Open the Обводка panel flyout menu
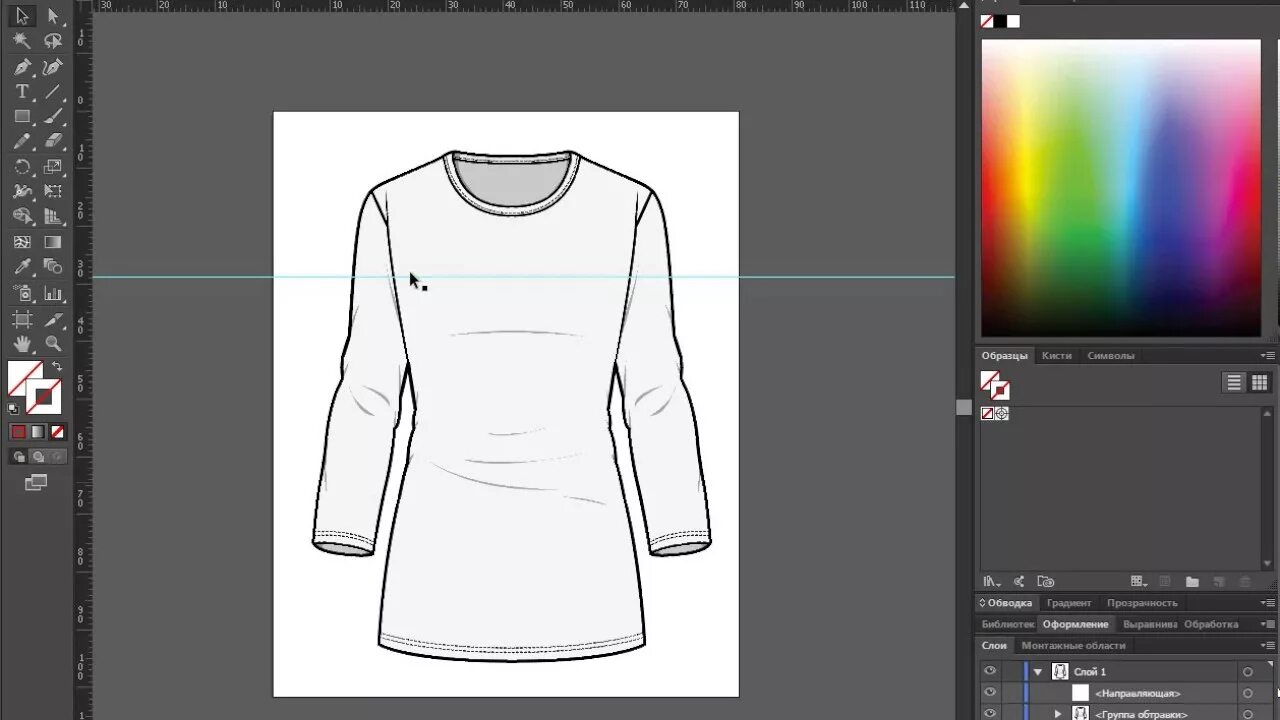The height and width of the screenshot is (720, 1280). 1268,603
